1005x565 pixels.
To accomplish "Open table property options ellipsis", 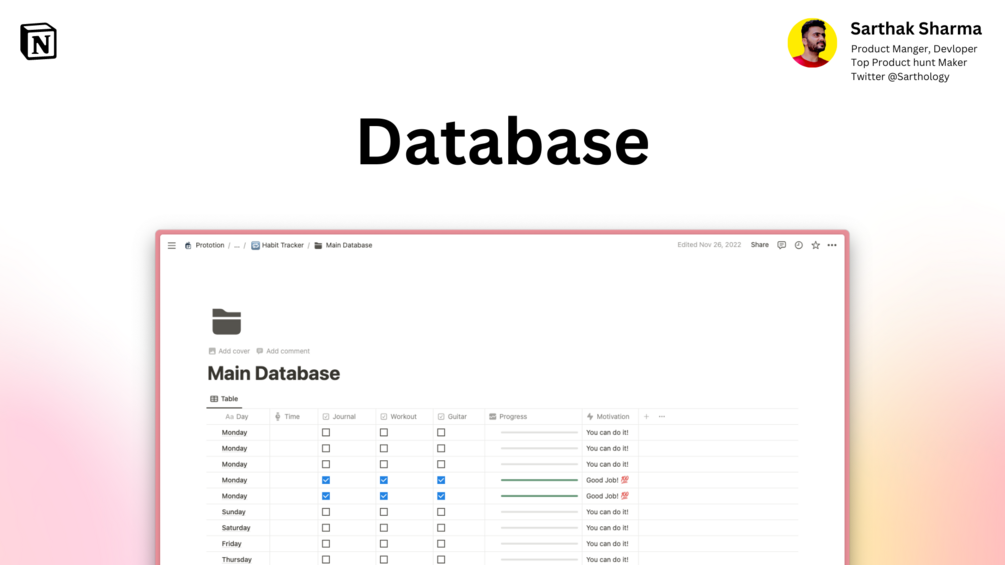I will pos(662,416).
